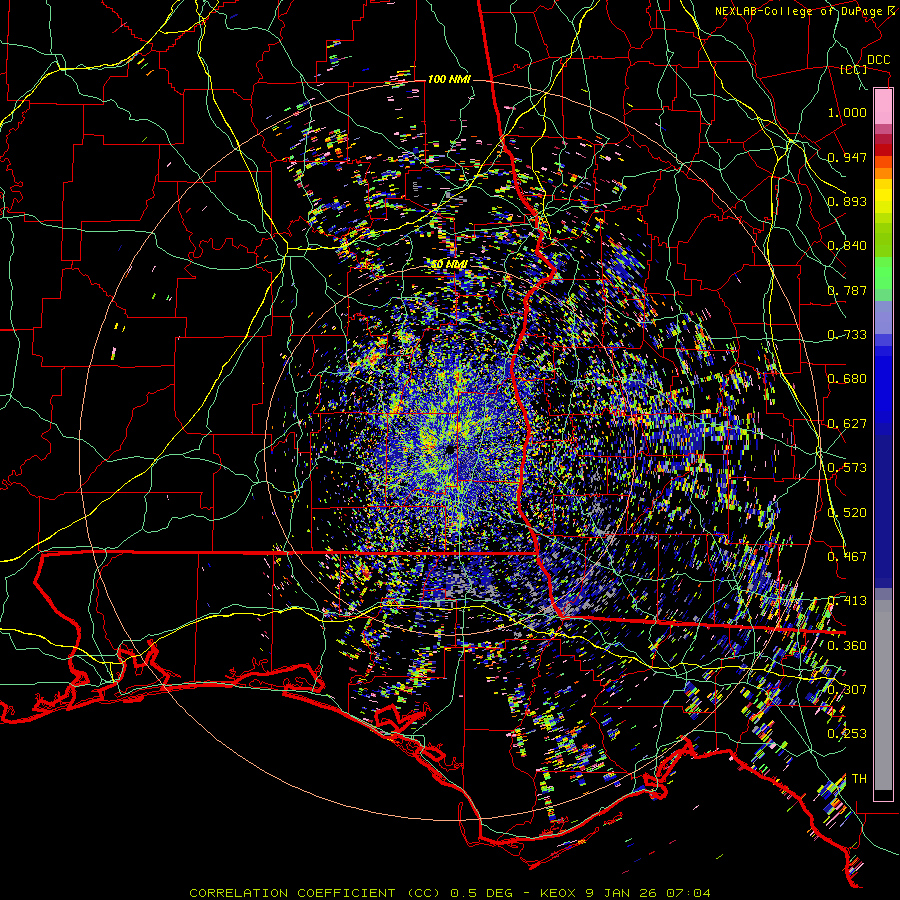Screen dimensions: 900x900
Task: Click the 50 NMI range ring label
Action: tap(449, 264)
